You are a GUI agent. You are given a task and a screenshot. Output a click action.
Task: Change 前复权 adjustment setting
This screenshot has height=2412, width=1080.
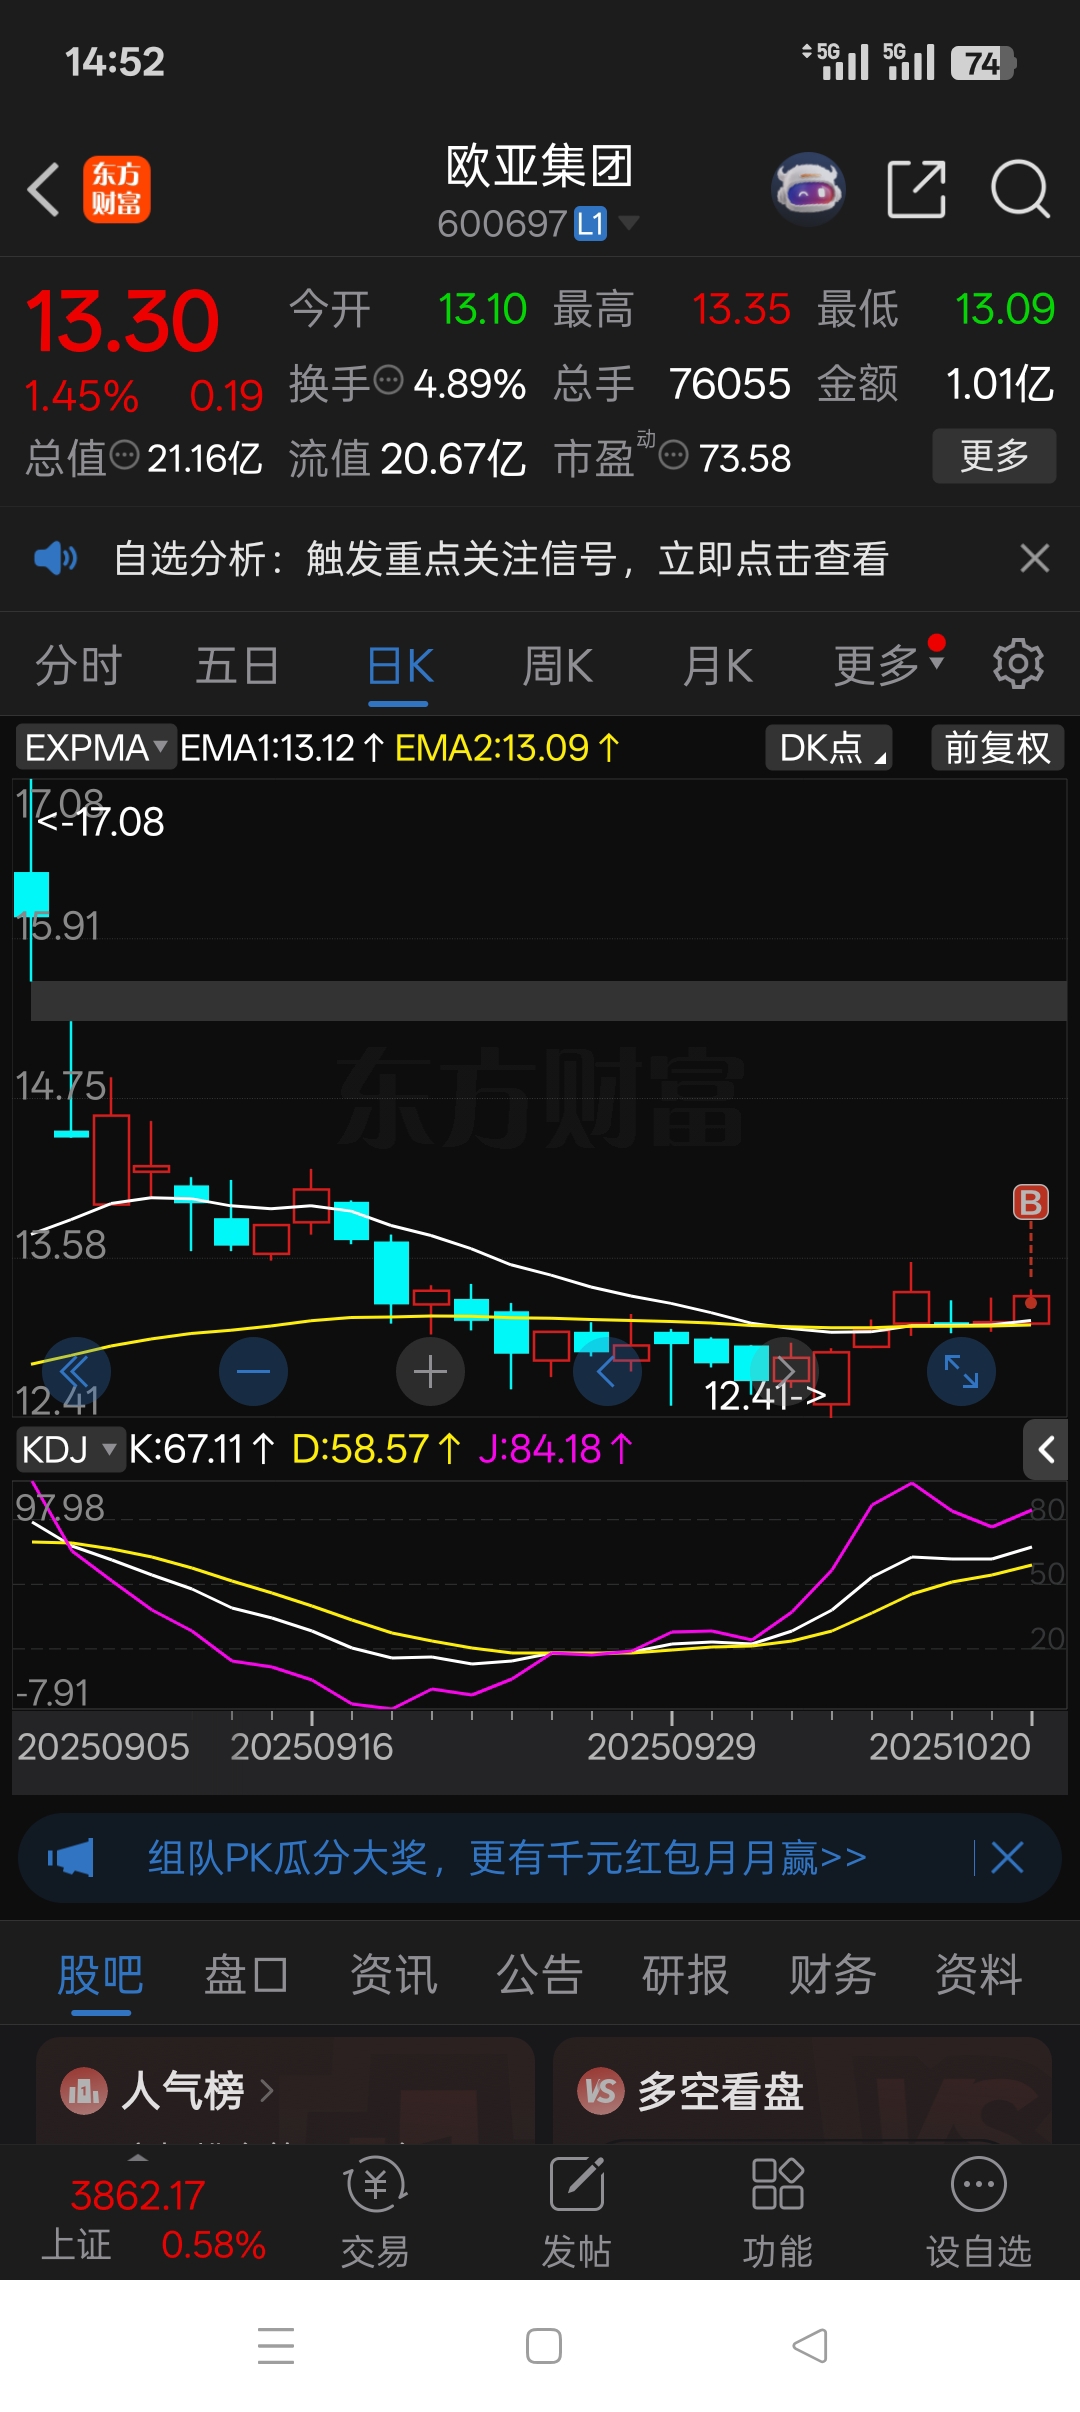coord(997,747)
